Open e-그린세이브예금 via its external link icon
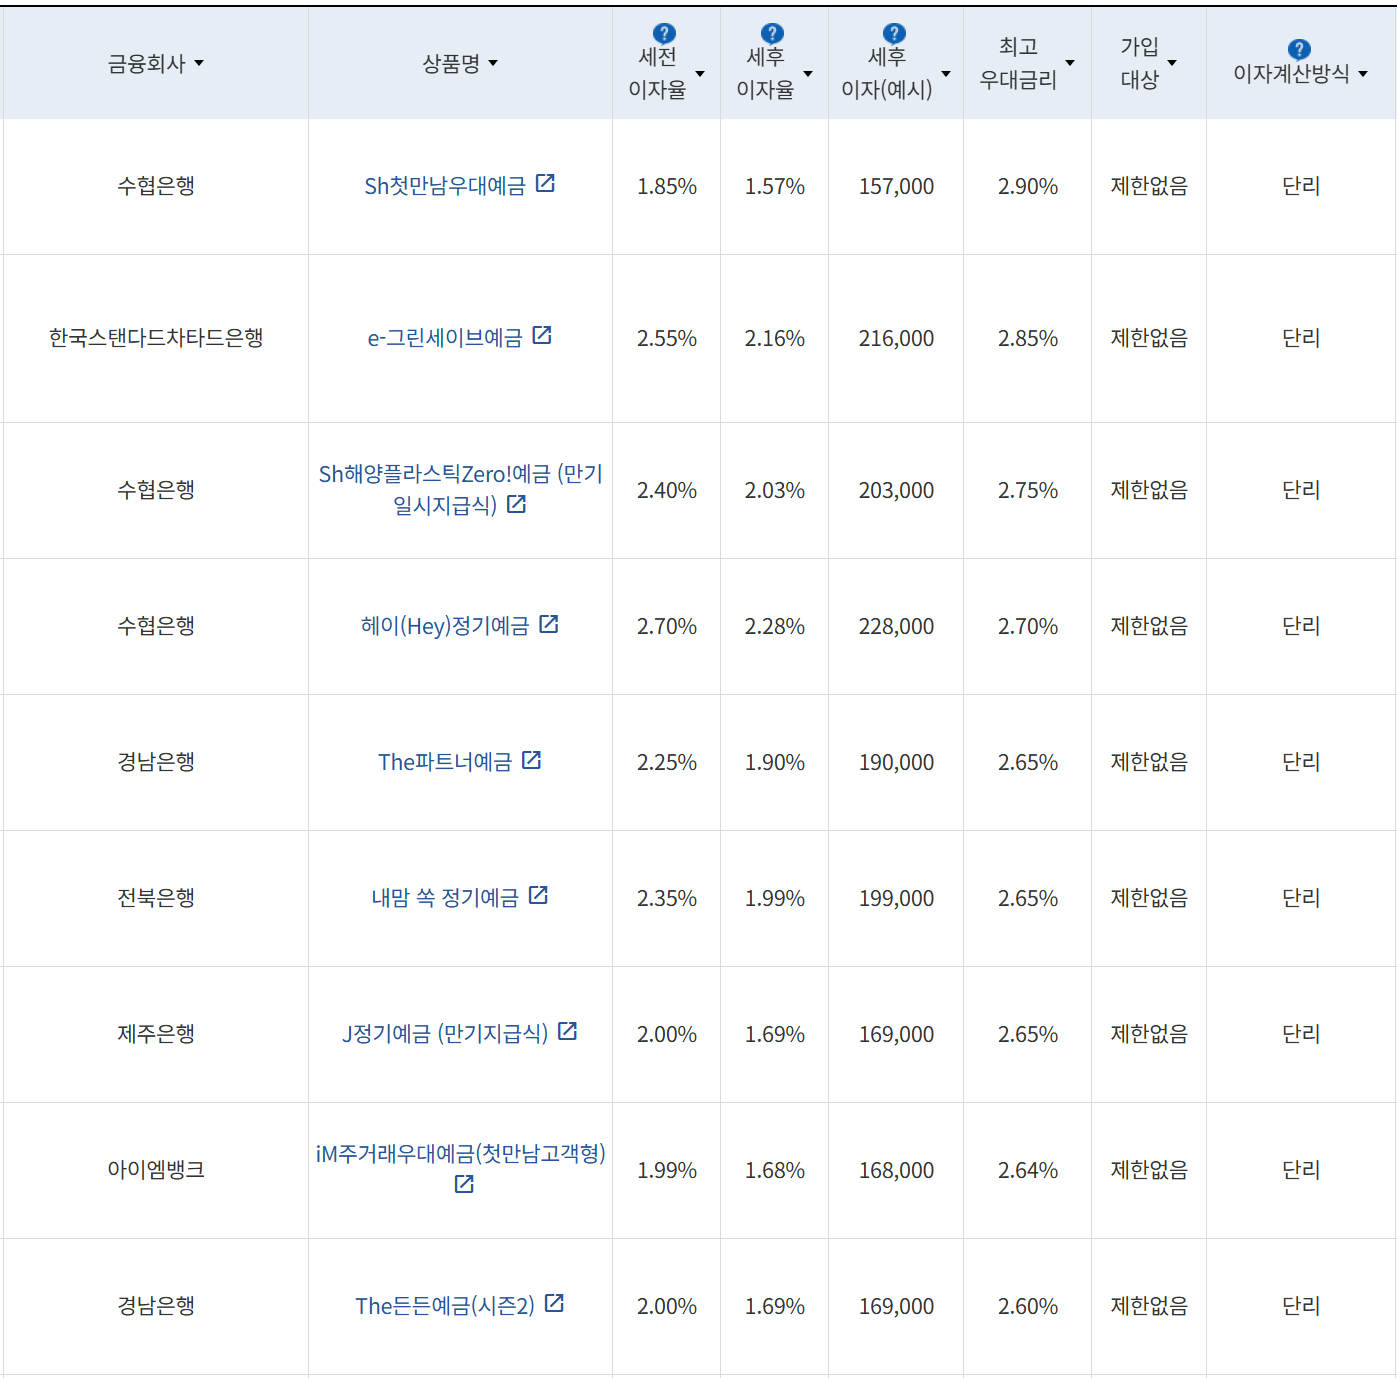 click(542, 337)
